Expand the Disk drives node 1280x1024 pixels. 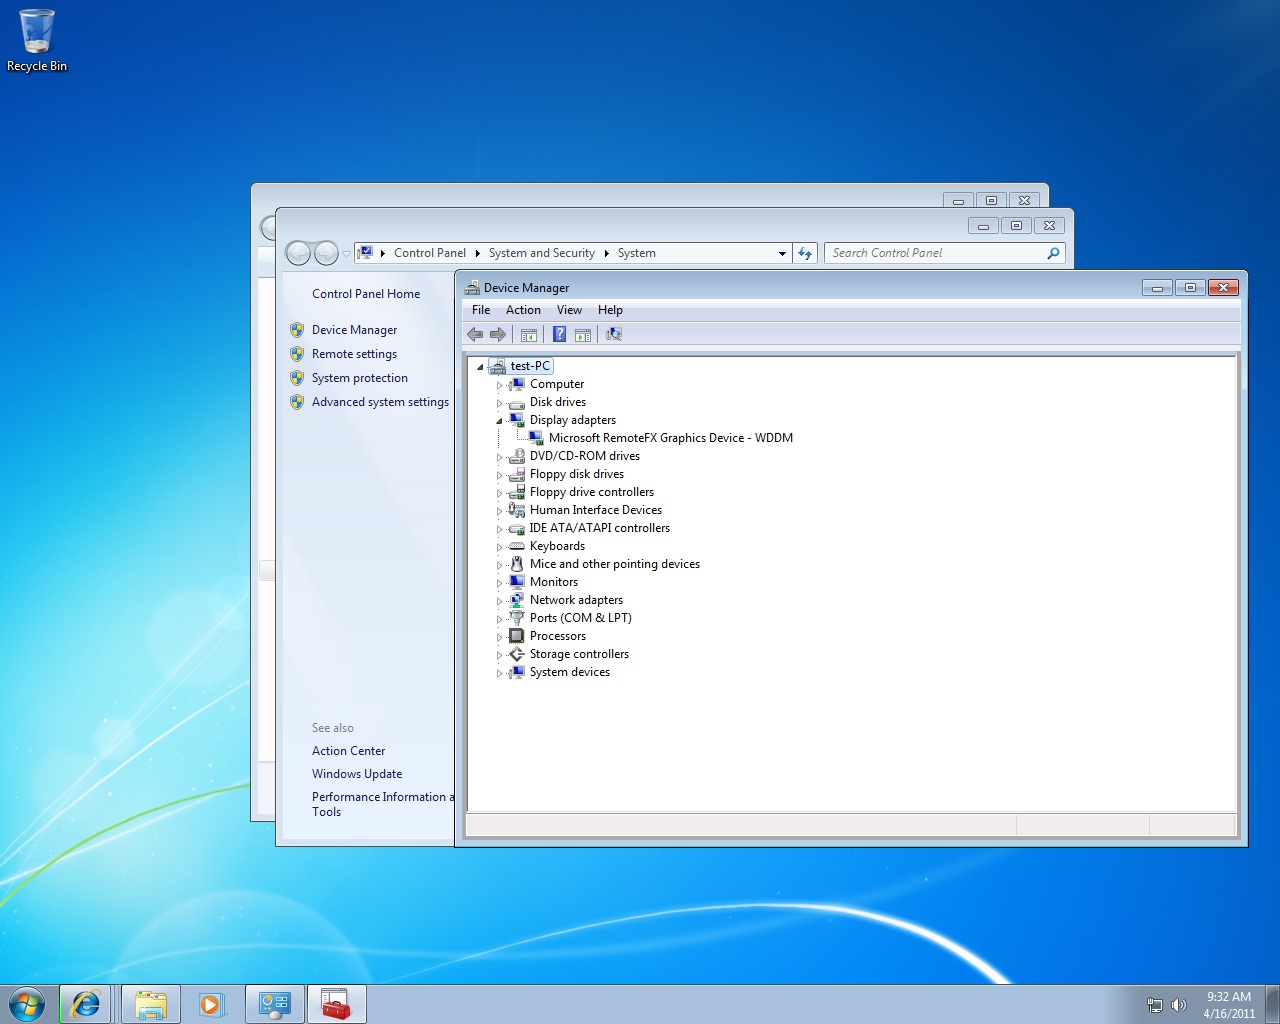(499, 403)
